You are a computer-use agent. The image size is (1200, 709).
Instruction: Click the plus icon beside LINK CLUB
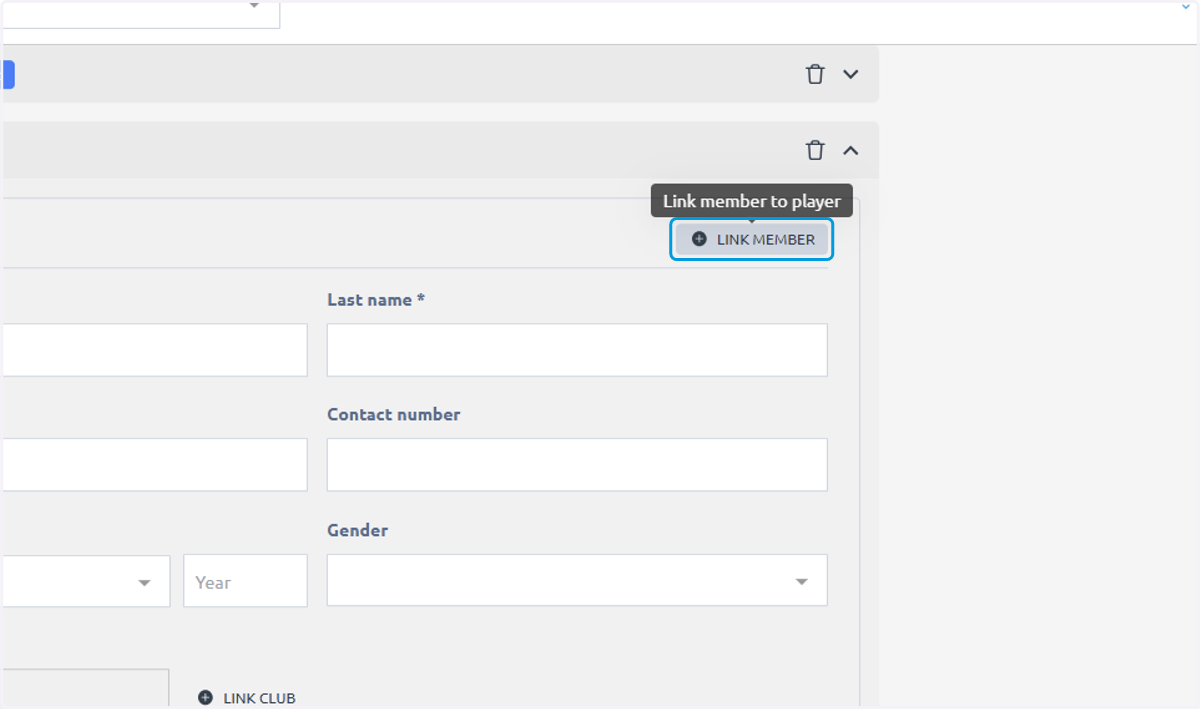point(205,698)
